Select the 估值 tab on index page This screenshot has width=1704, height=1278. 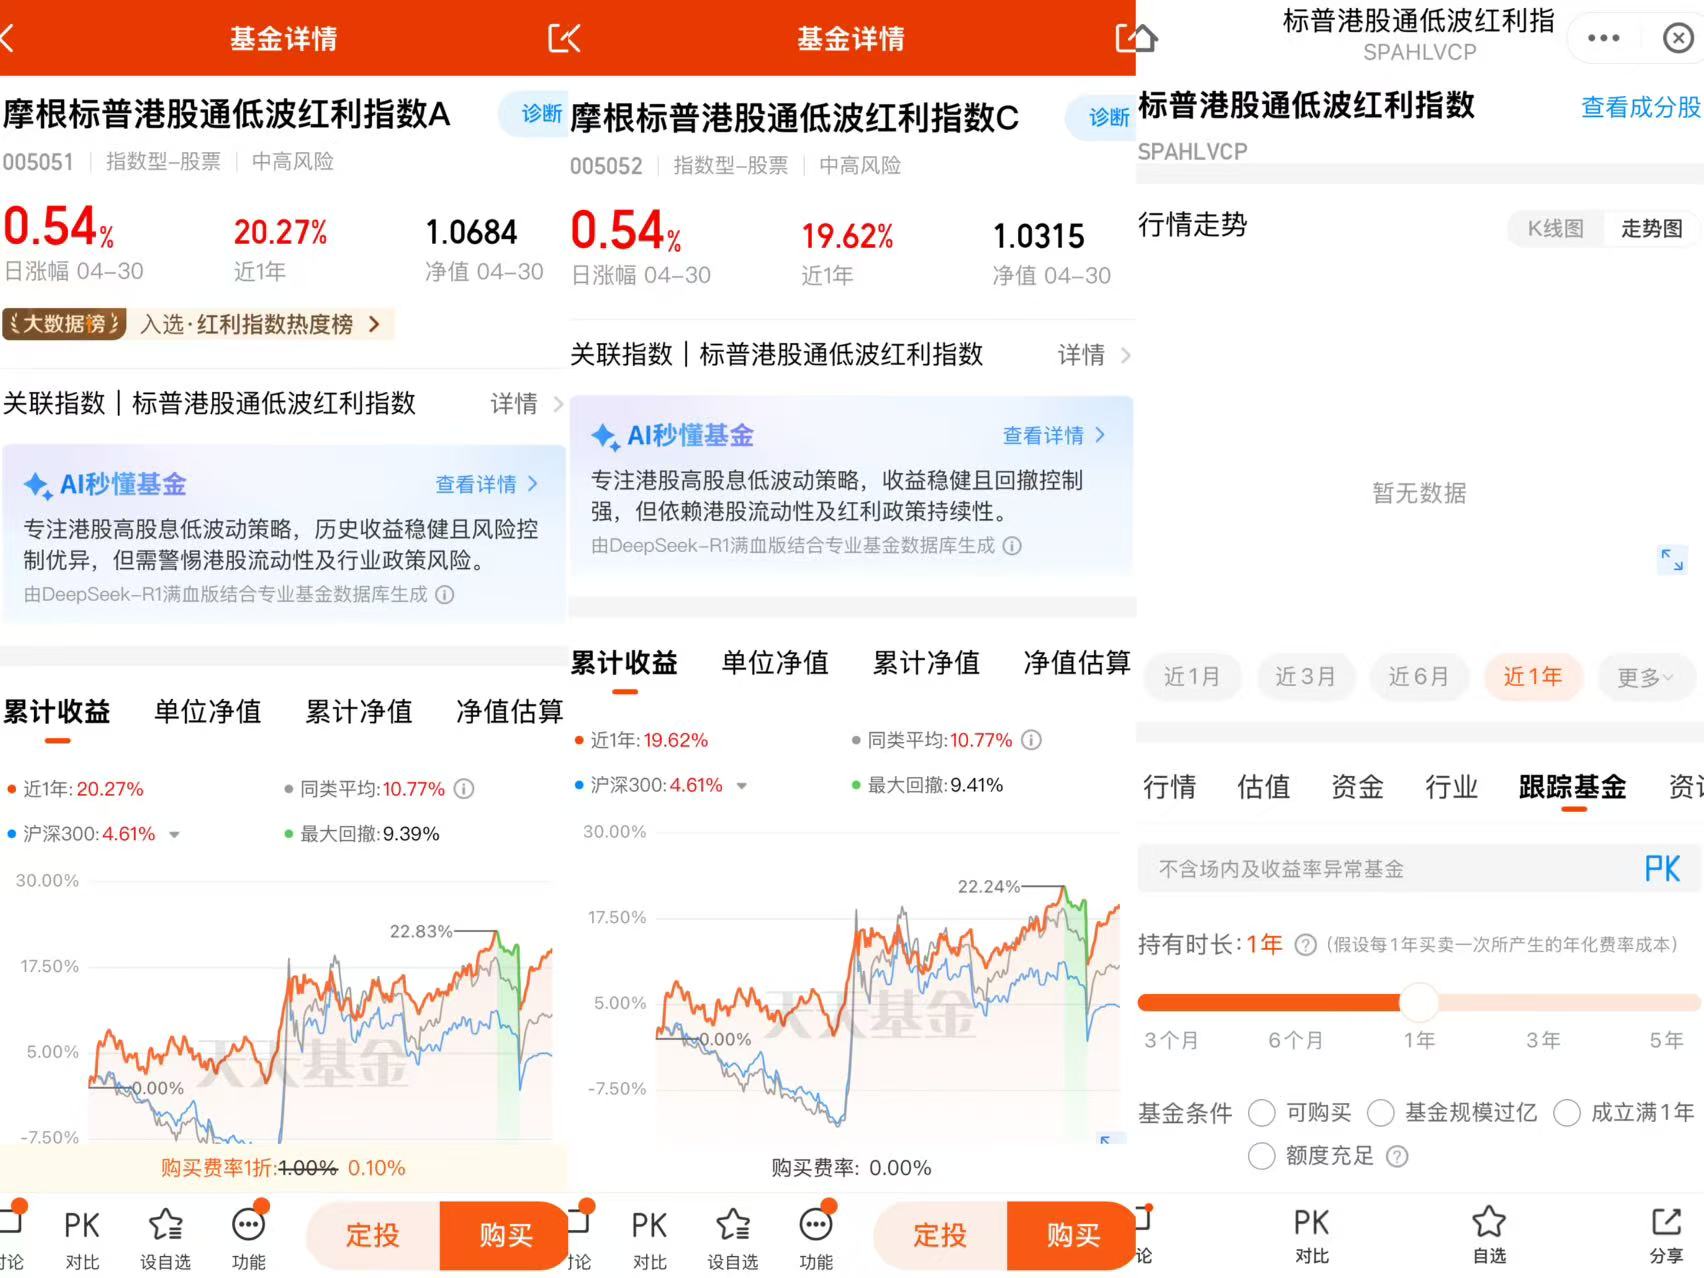tap(1263, 788)
